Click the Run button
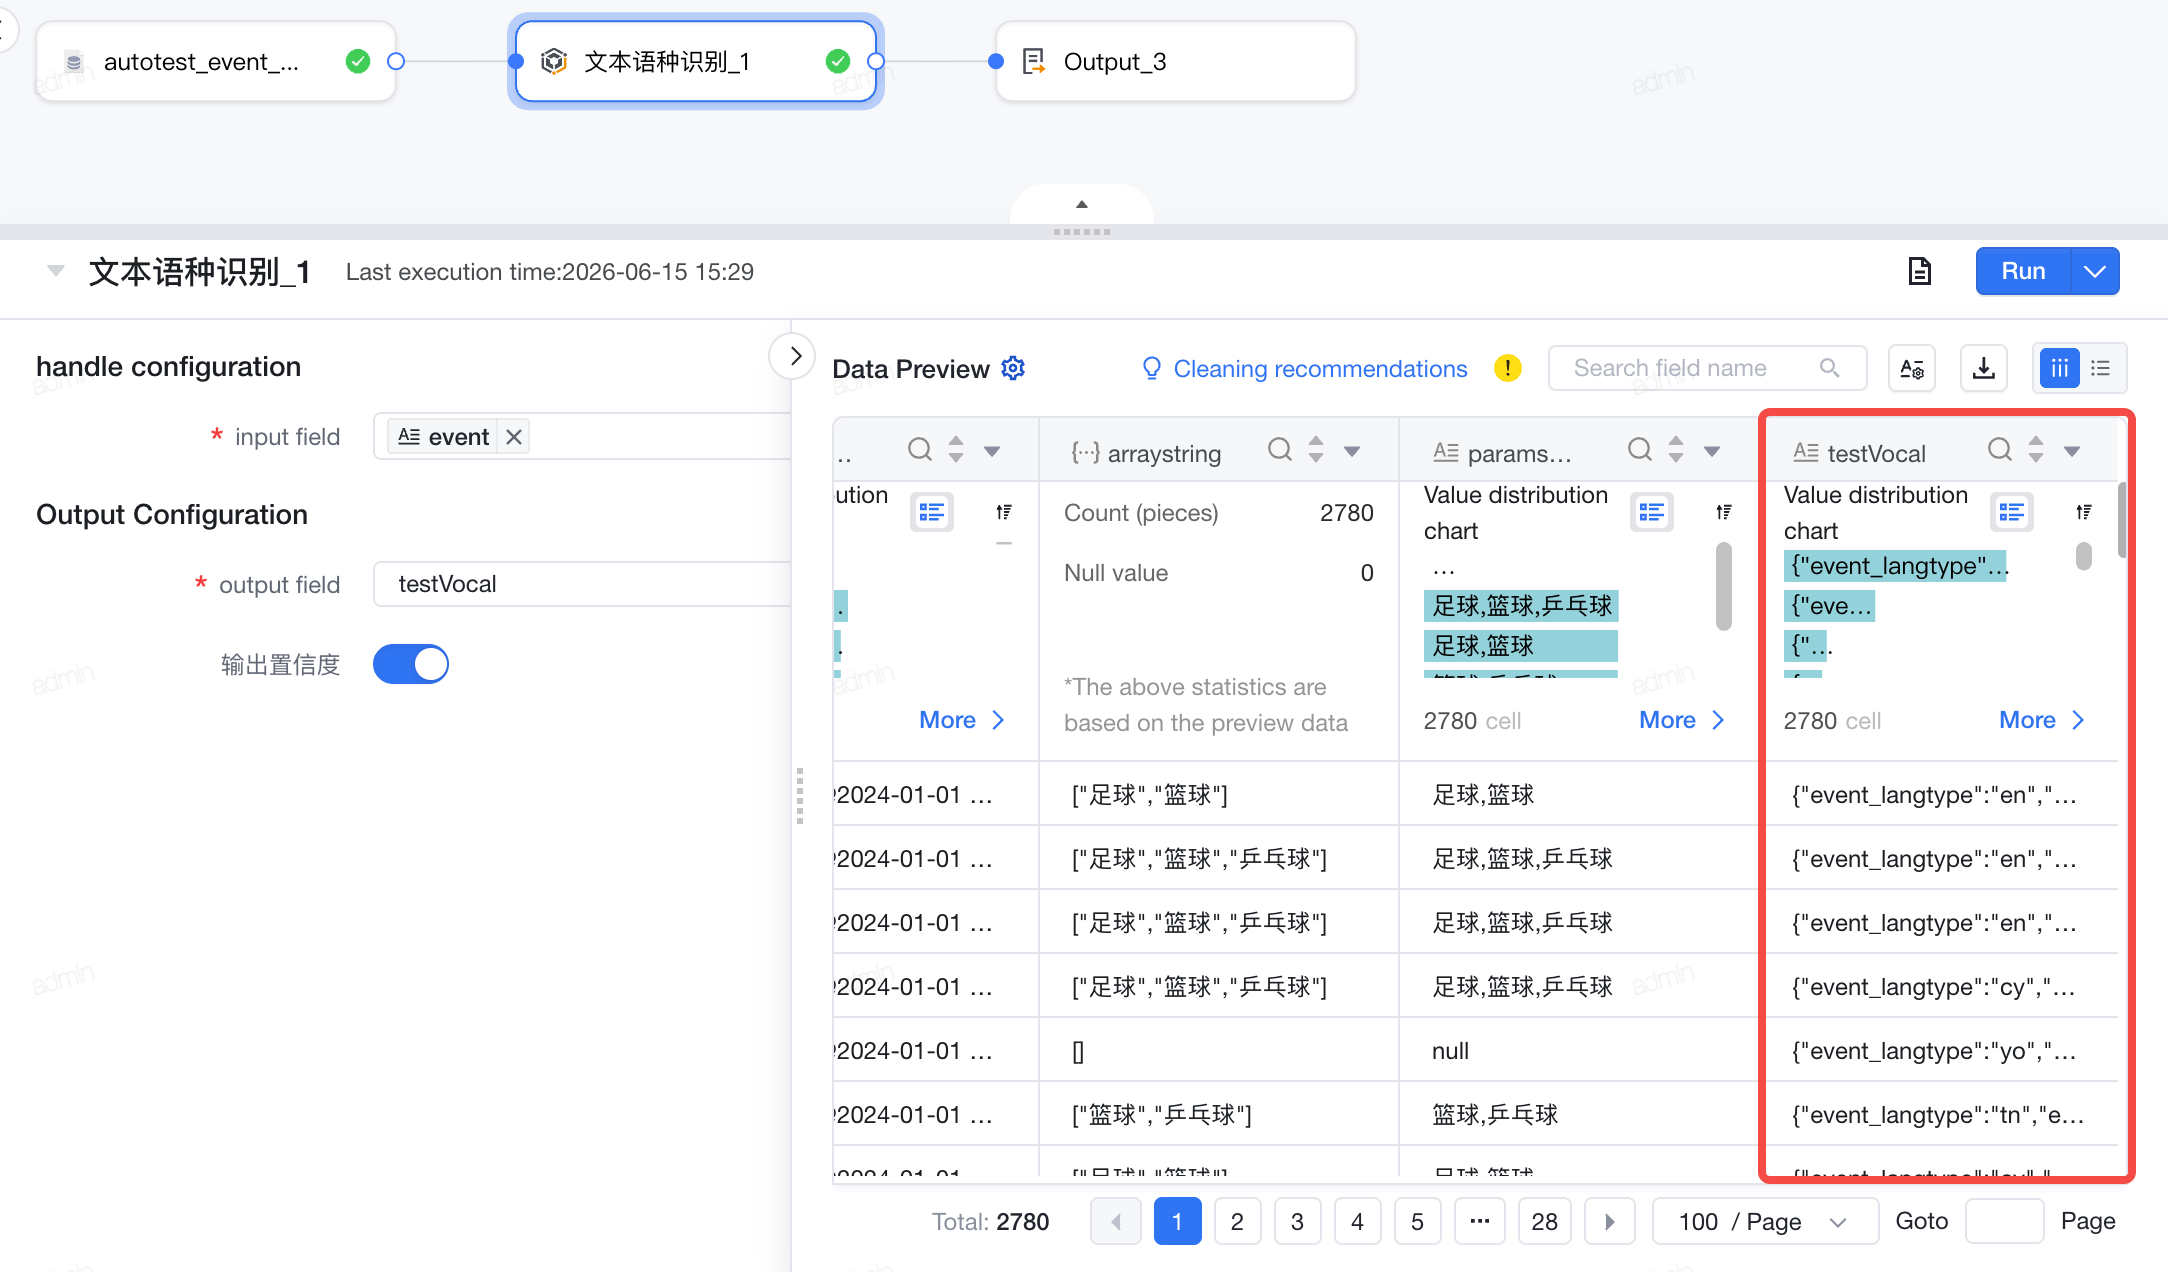Screen dimensions: 2168x1272 pos(2023,271)
